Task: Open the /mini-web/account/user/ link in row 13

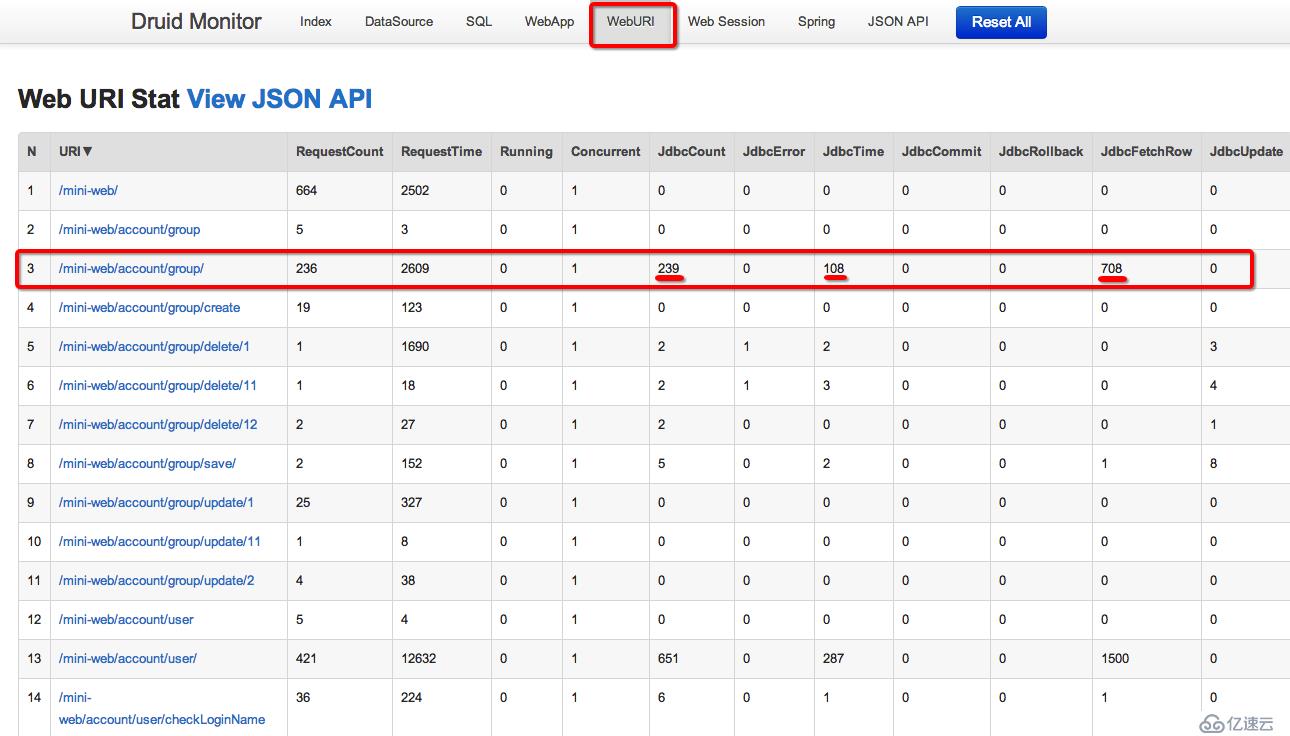Action: pos(128,658)
